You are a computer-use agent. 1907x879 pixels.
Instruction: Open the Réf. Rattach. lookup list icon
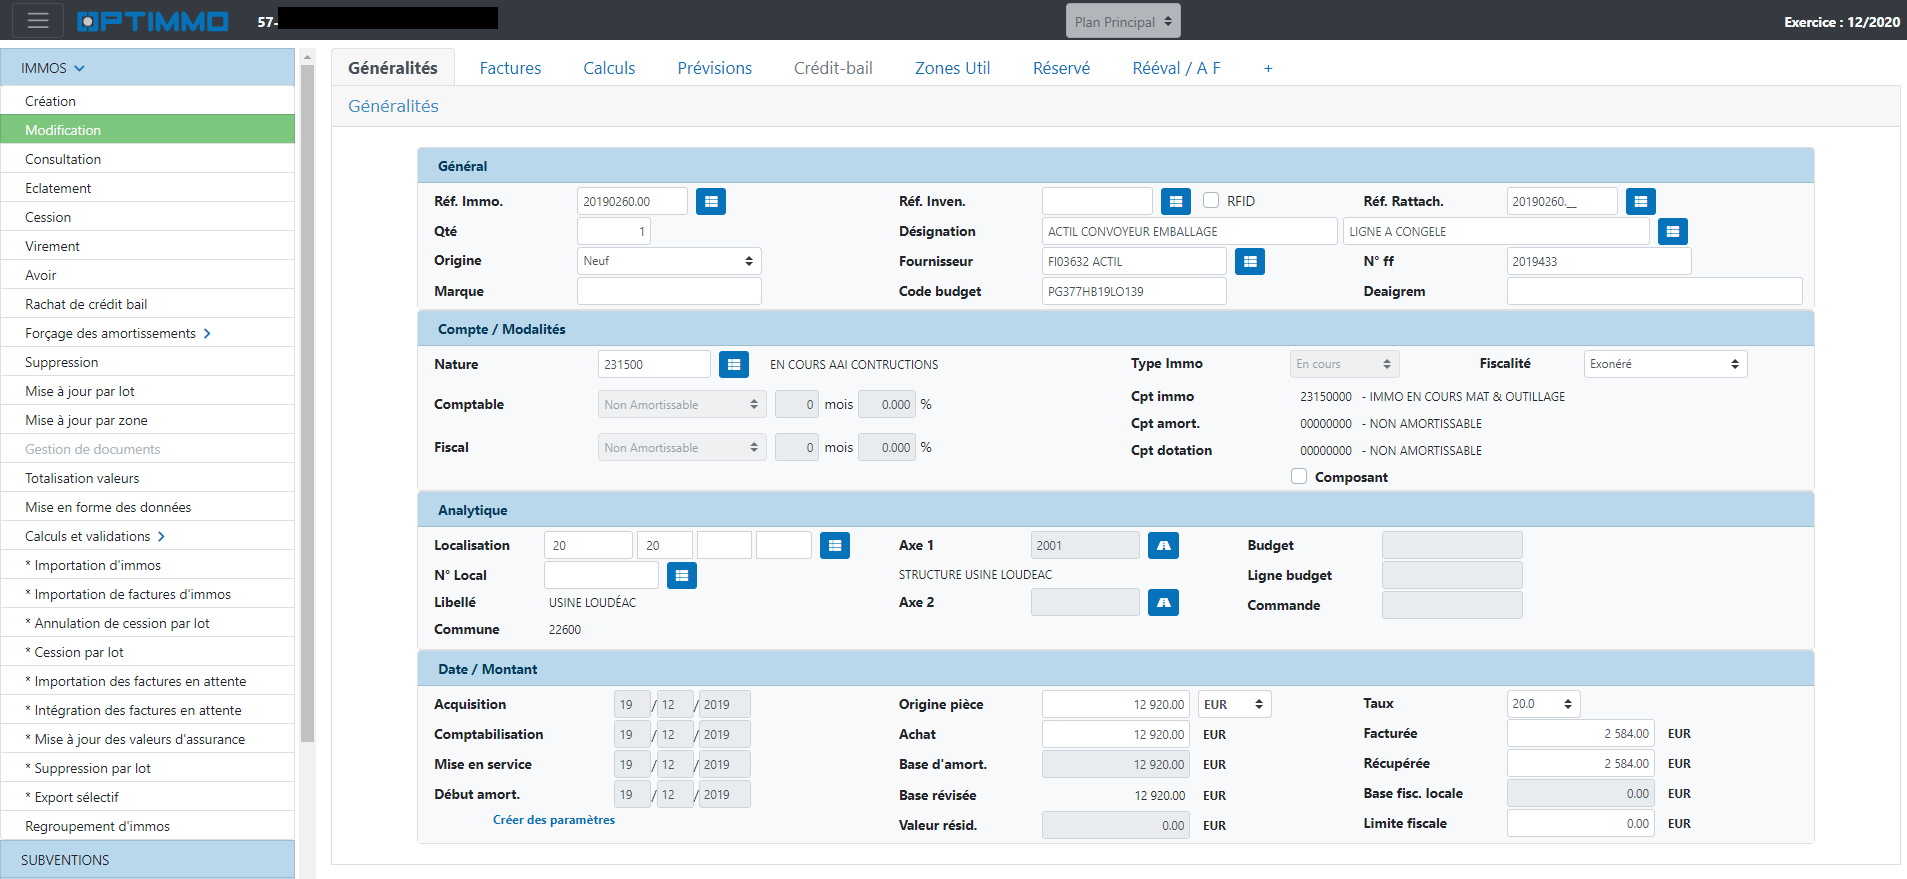pos(1641,201)
